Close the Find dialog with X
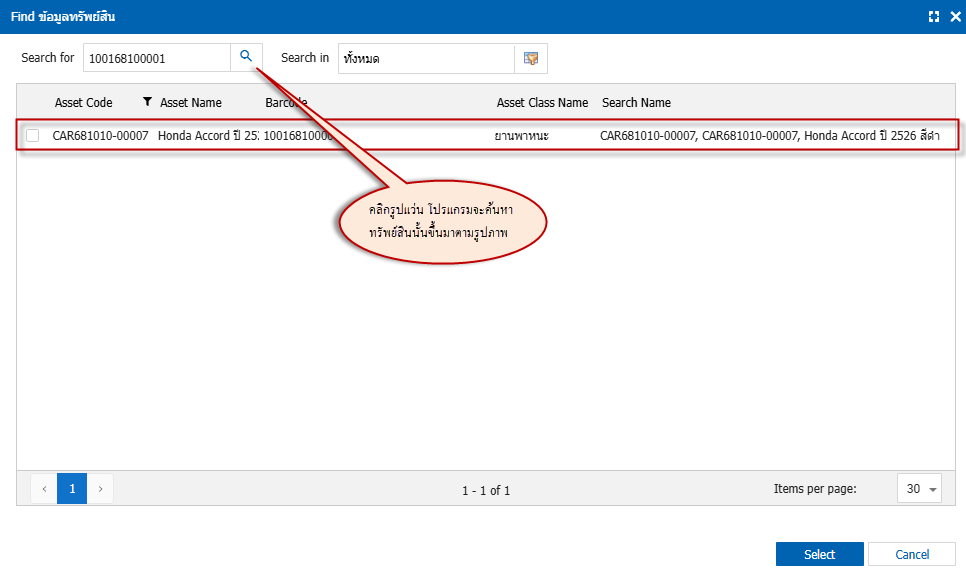This screenshot has height=576, width=966. (x=954, y=17)
